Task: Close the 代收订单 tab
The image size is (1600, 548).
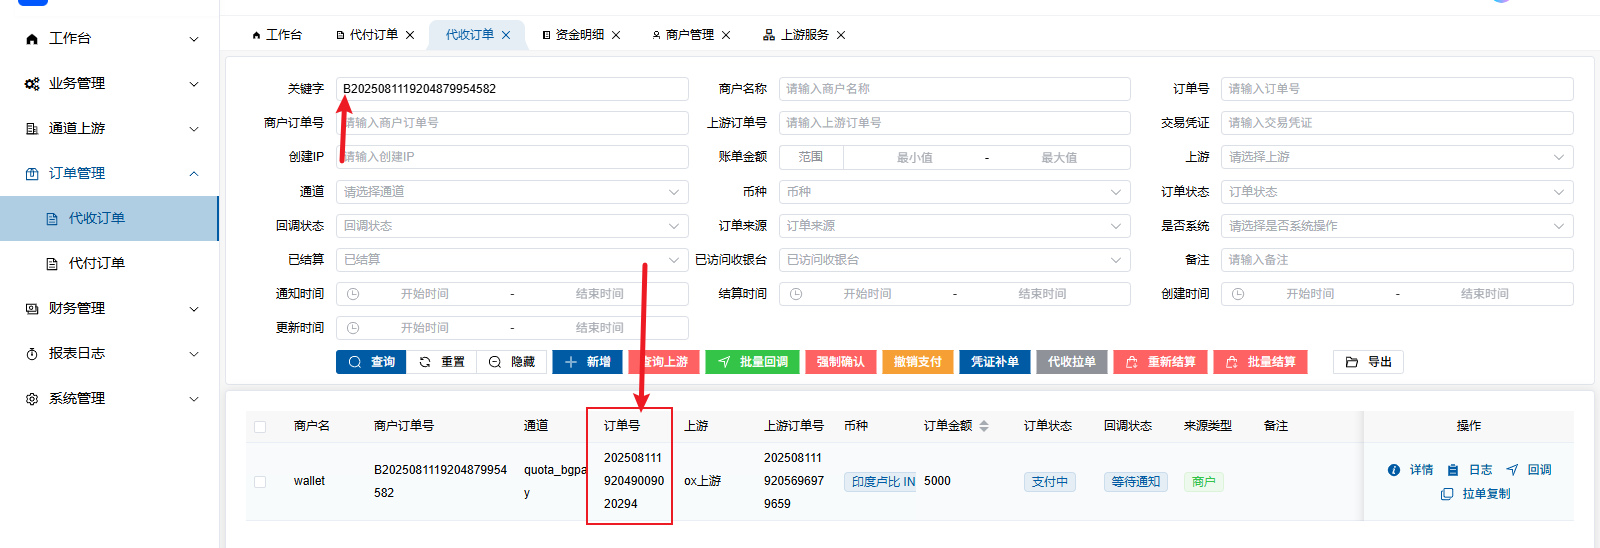Action: [x=506, y=35]
